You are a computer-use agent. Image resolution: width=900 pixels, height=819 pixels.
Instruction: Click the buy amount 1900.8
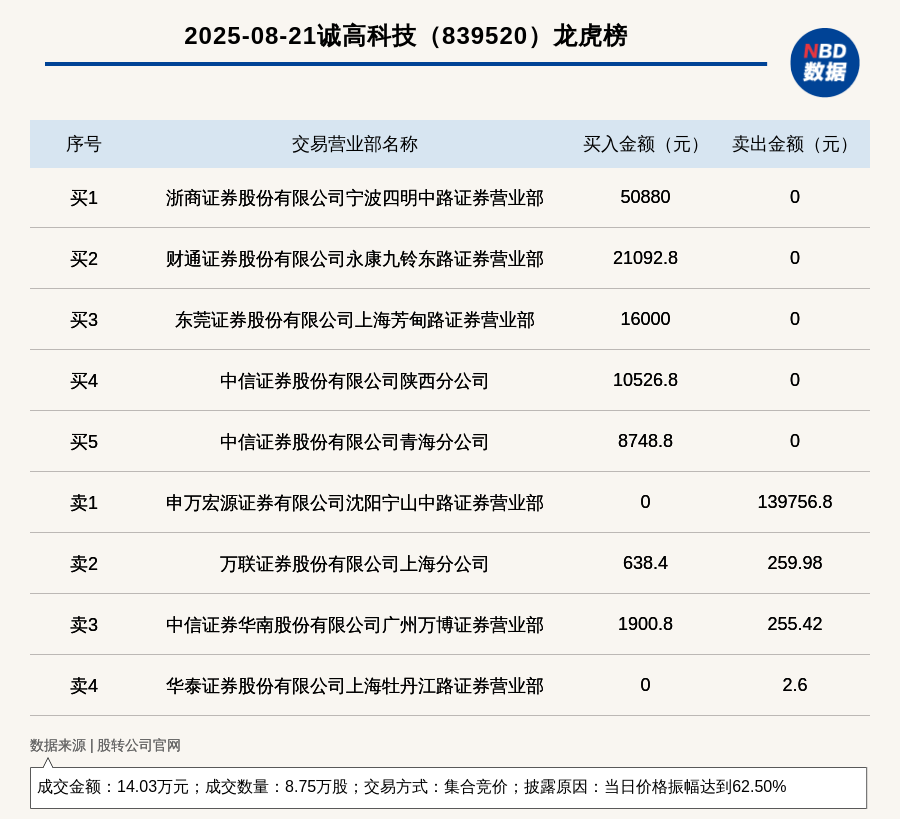tap(645, 623)
